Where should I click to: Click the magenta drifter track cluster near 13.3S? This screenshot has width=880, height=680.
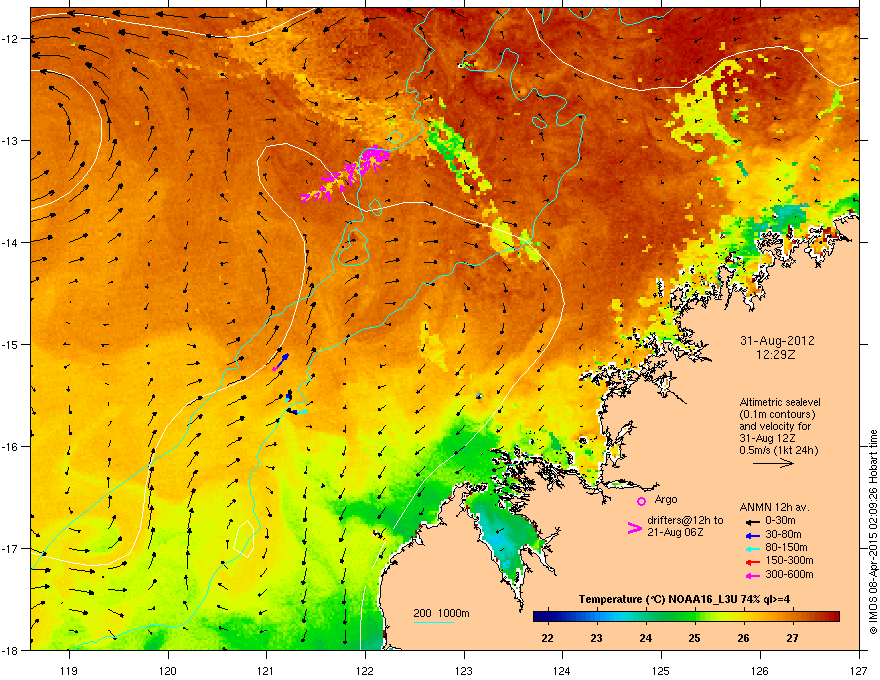[x=346, y=173]
